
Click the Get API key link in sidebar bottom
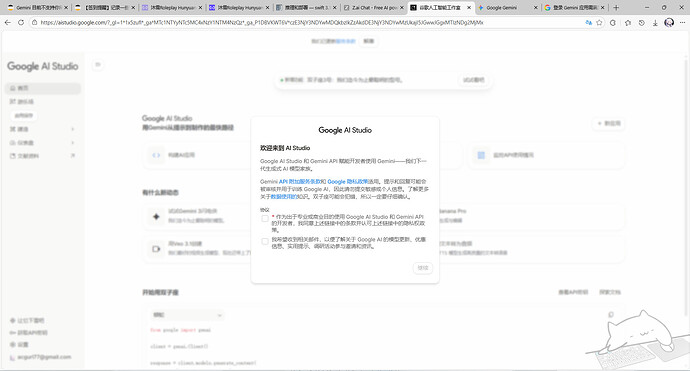(x=29, y=333)
